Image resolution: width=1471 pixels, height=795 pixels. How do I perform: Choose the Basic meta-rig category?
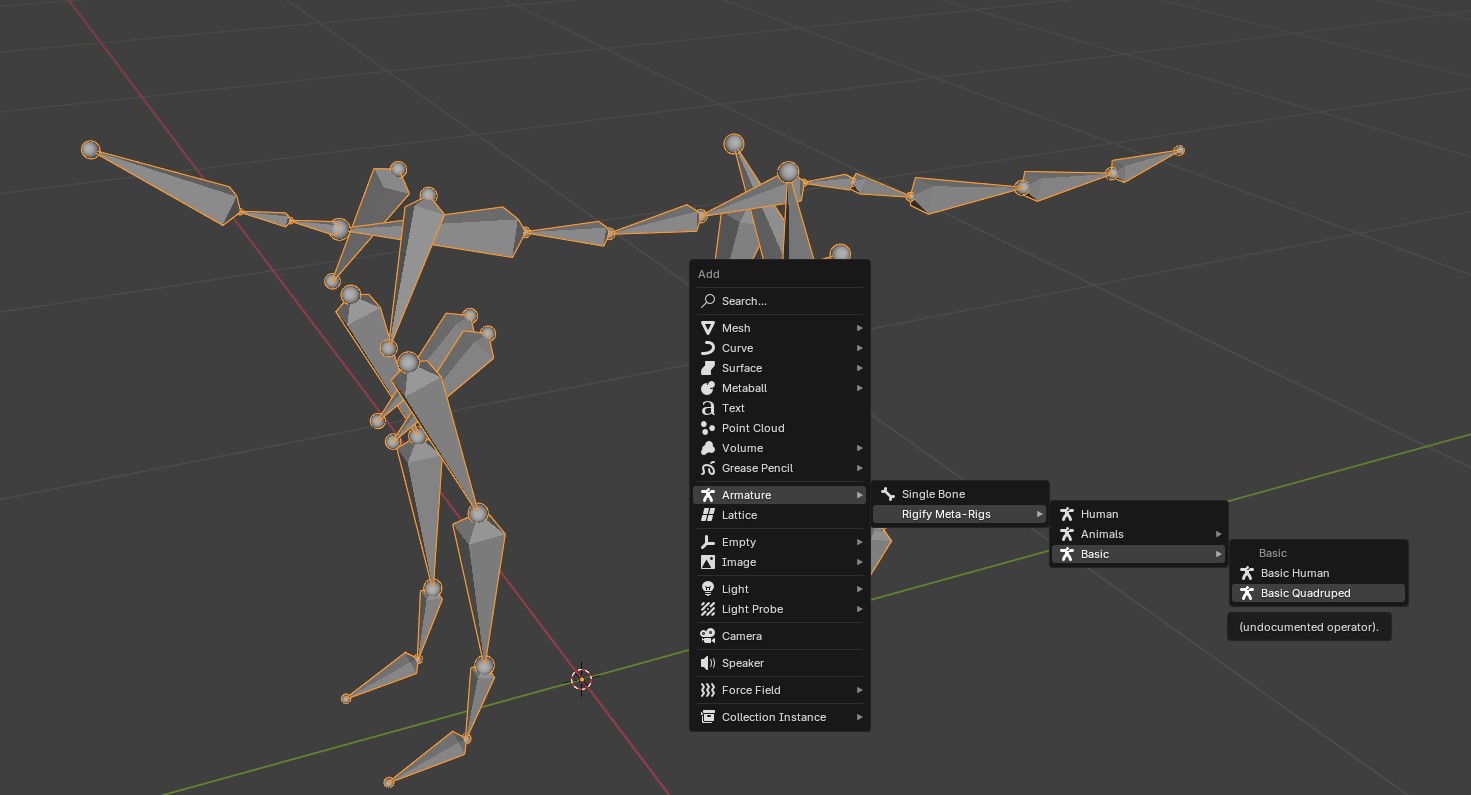pyautogui.click(x=1139, y=554)
